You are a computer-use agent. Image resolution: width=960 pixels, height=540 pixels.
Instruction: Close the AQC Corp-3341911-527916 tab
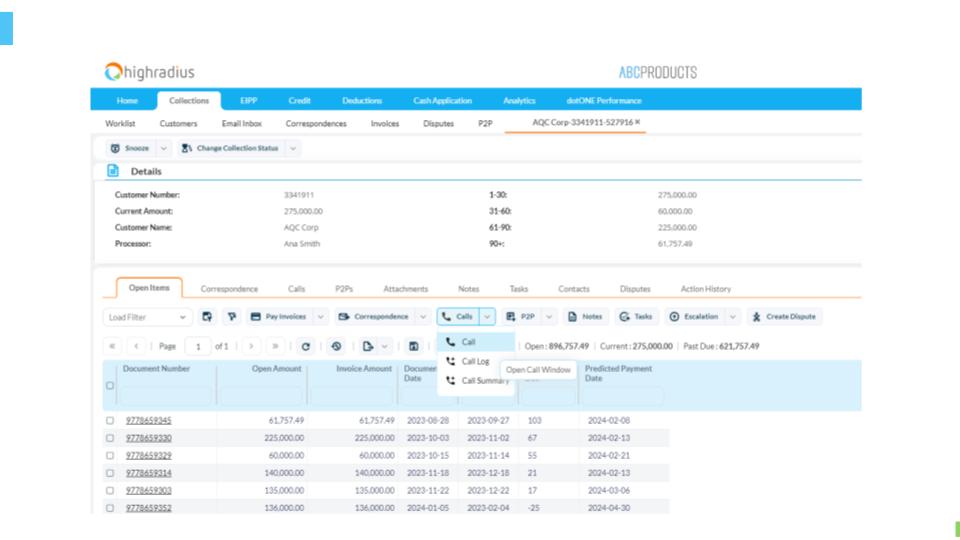638,122
